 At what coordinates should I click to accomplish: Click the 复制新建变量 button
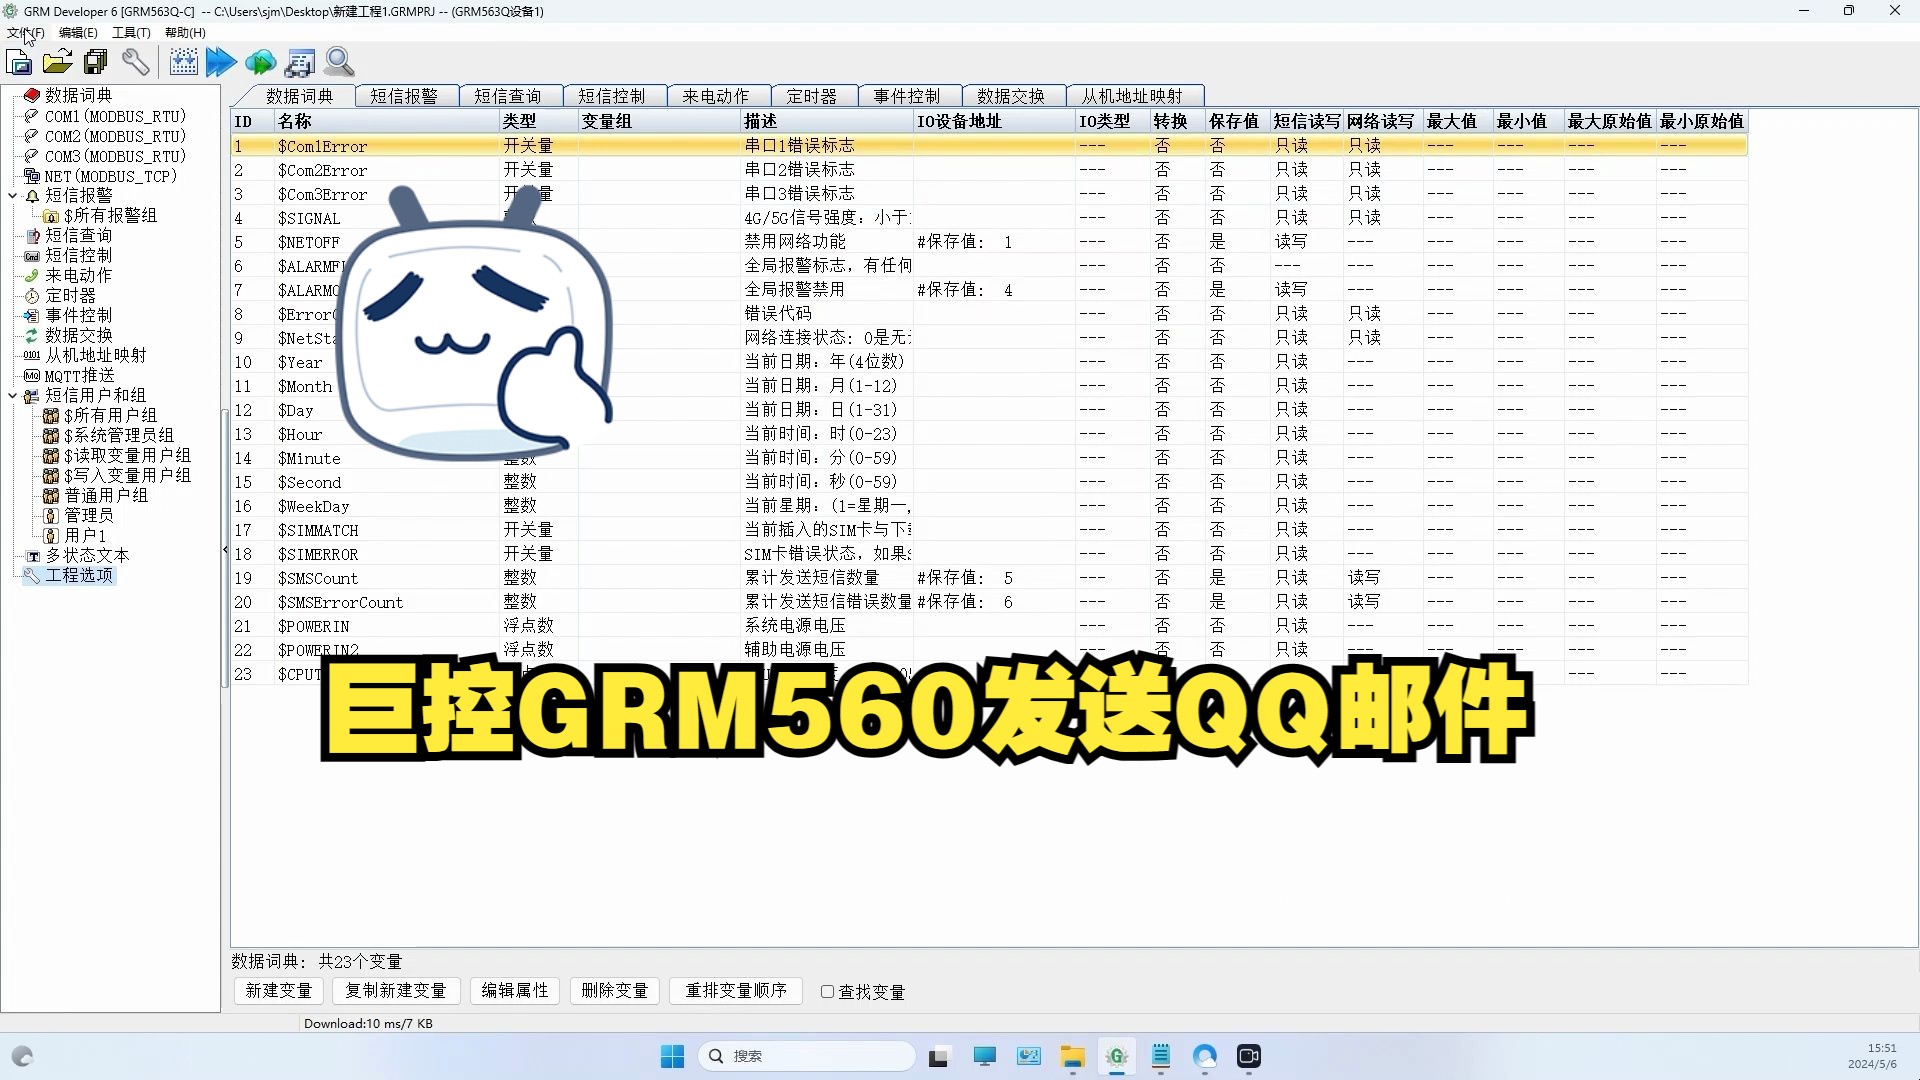click(x=396, y=991)
